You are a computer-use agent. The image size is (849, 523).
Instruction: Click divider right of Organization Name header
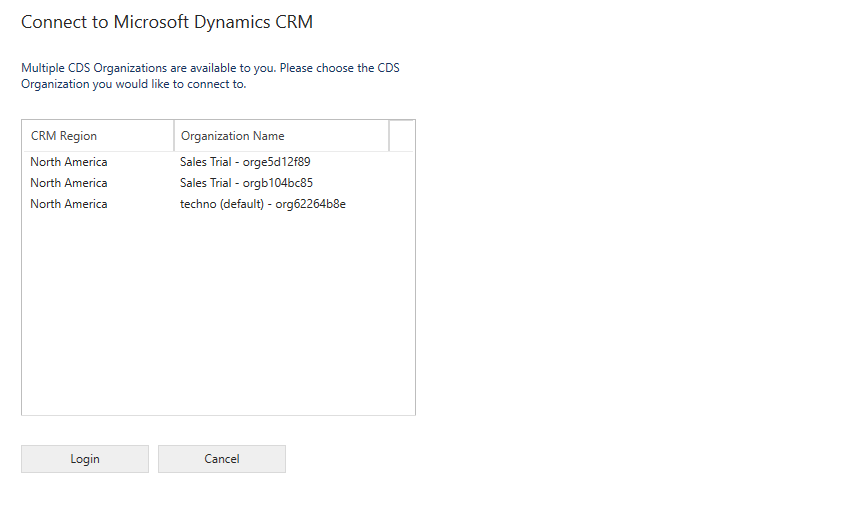(389, 136)
